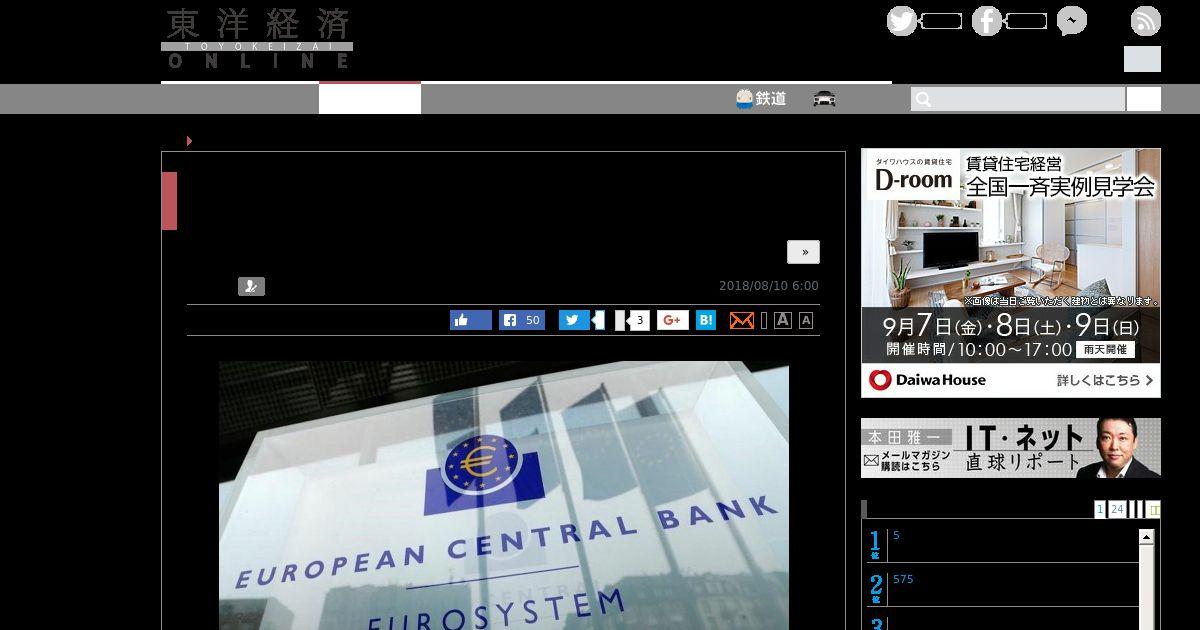Click the large rank 1 number badge
Image resolution: width=1200 pixels, height=630 pixels.
pos(875,543)
